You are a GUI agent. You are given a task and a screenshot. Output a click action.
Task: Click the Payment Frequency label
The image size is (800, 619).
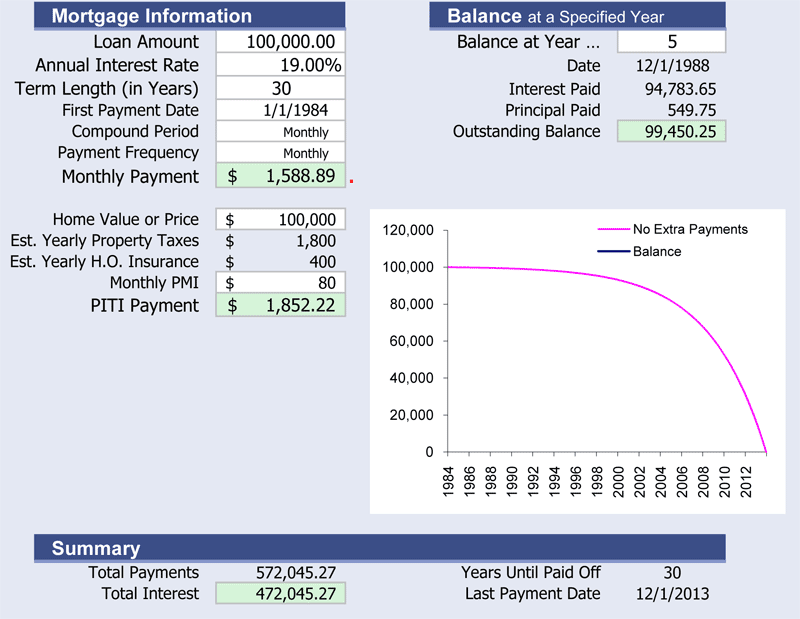[128, 153]
